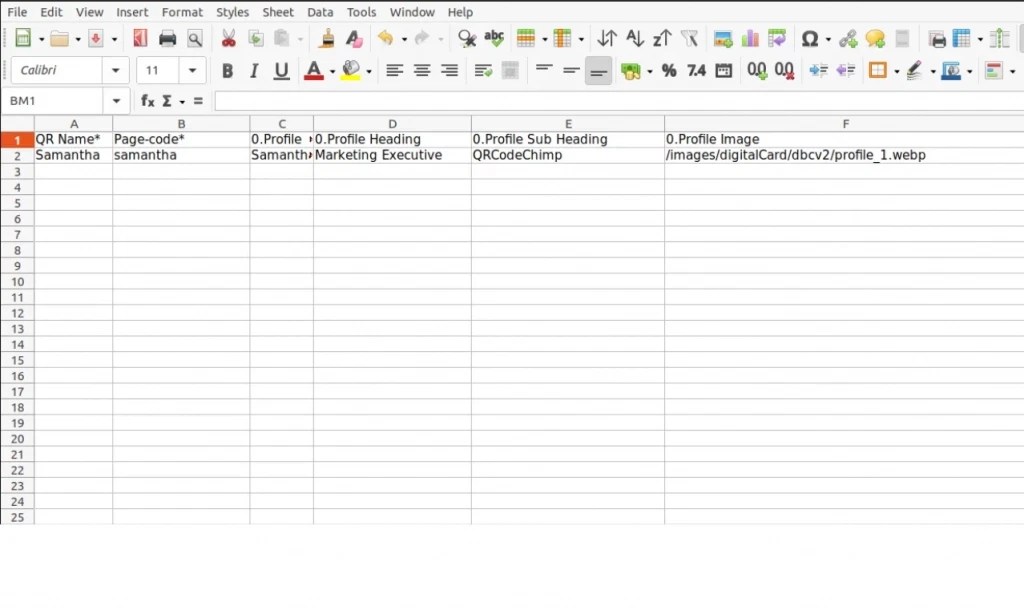The width and height of the screenshot is (1024, 615).
Task: Click the Cut scissors icon
Action: pyautogui.click(x=228, y=39)
